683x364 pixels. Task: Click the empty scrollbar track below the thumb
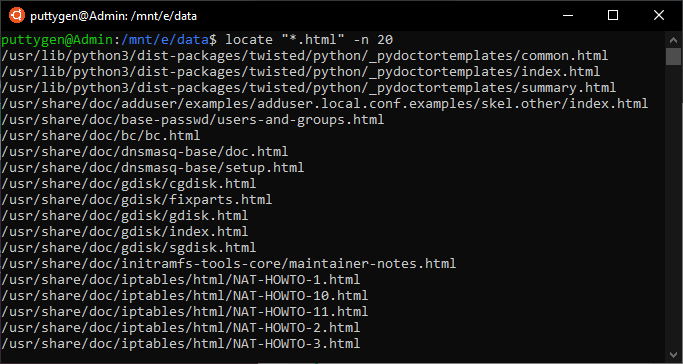tap(673, 205)
